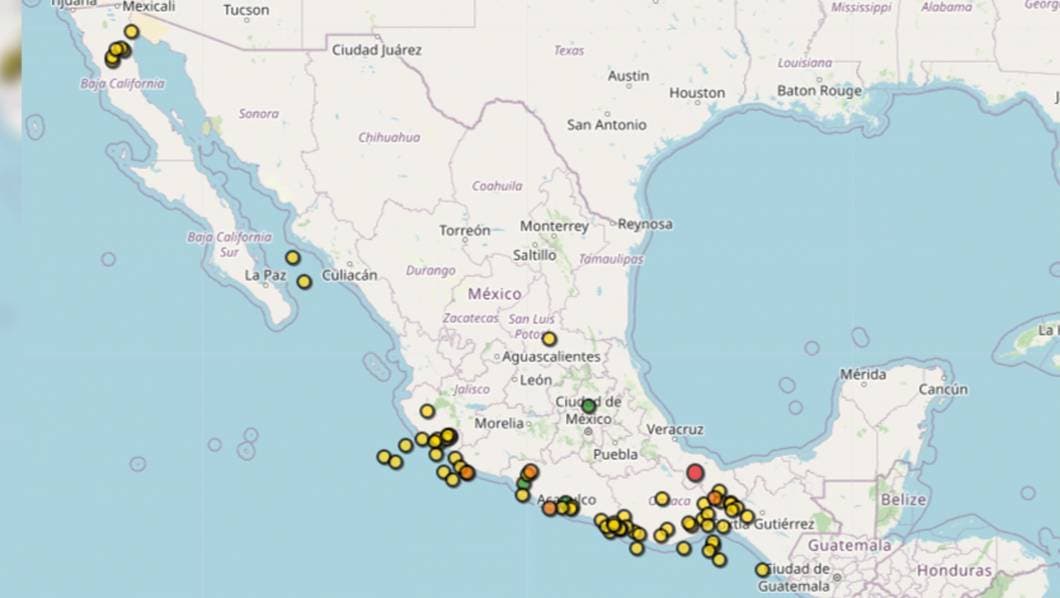Viewport: 1060px width, 598px height.
Task: Click the yellow marker beside Ciudad de Guatemala
Action: coord(762,570)
